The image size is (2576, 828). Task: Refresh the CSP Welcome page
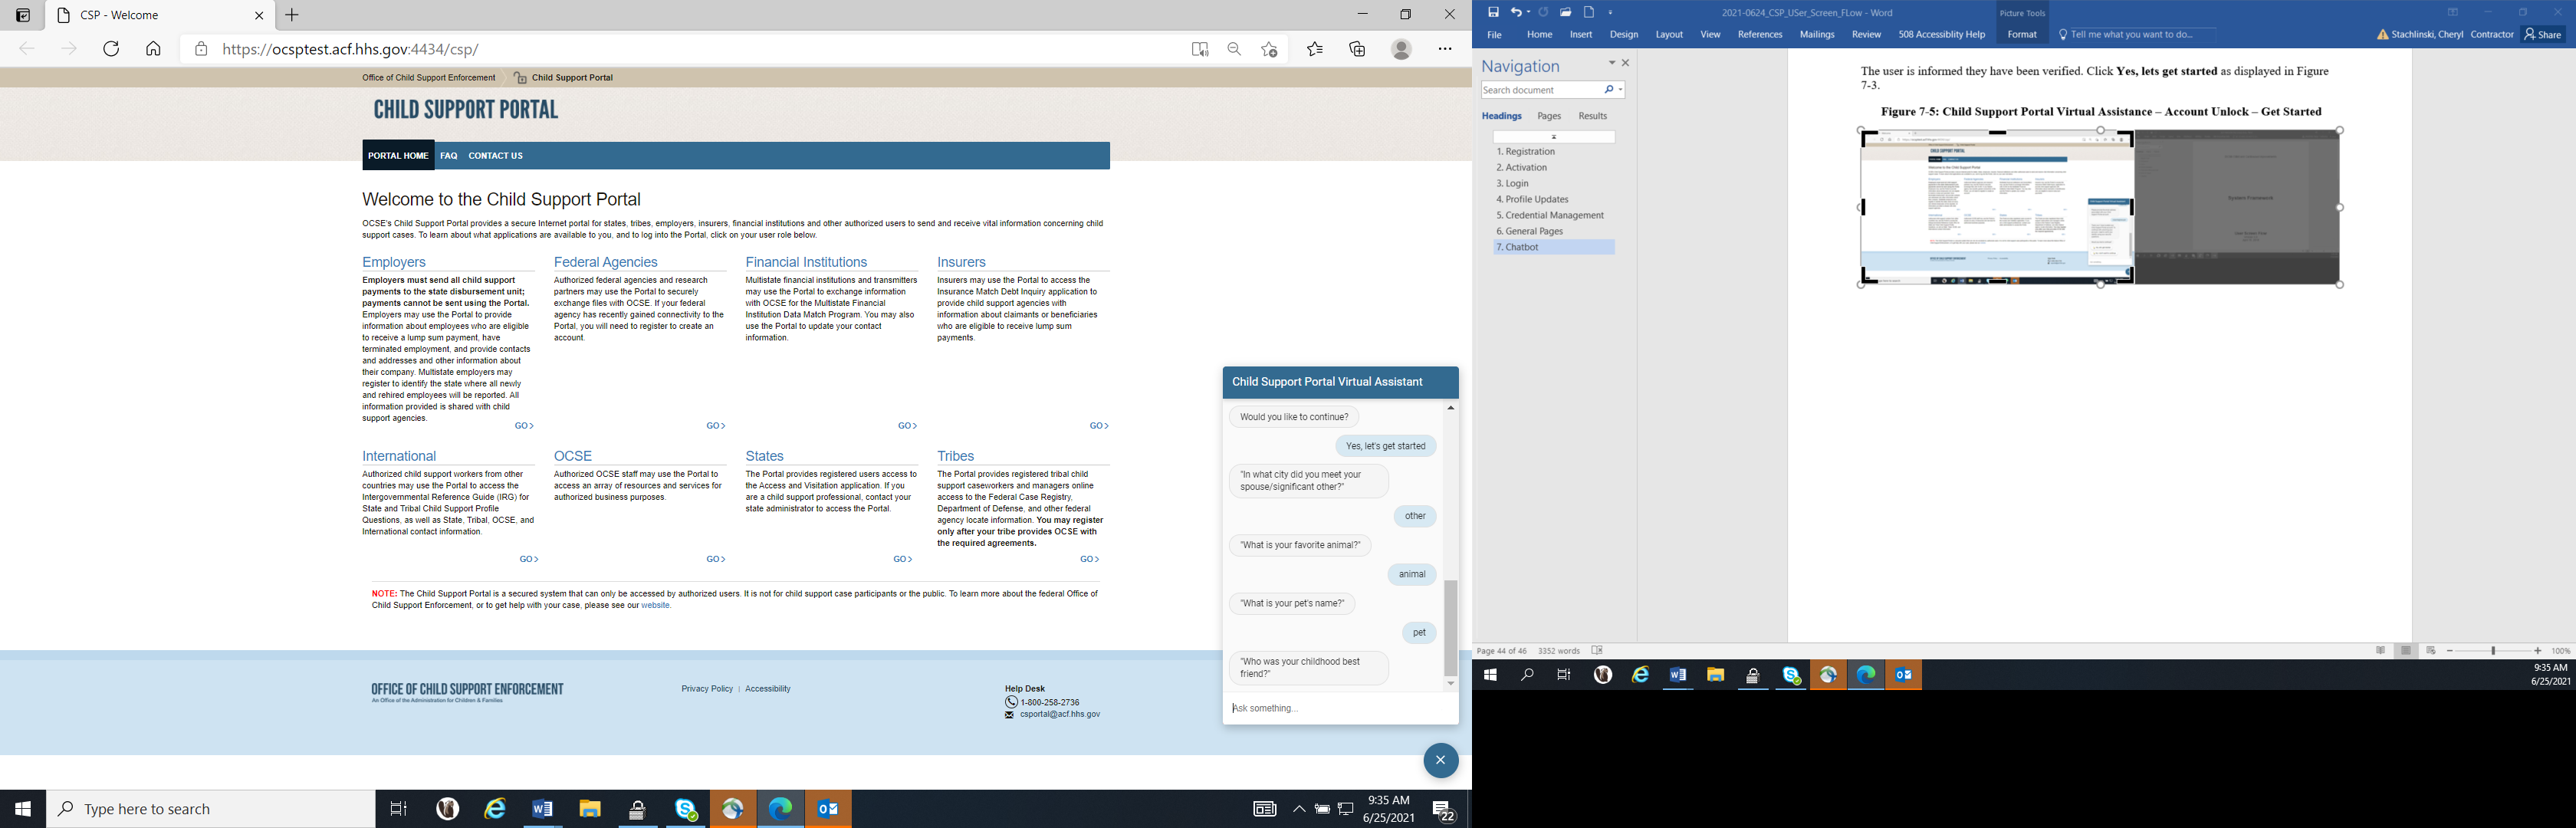click(x=111, y=49)
